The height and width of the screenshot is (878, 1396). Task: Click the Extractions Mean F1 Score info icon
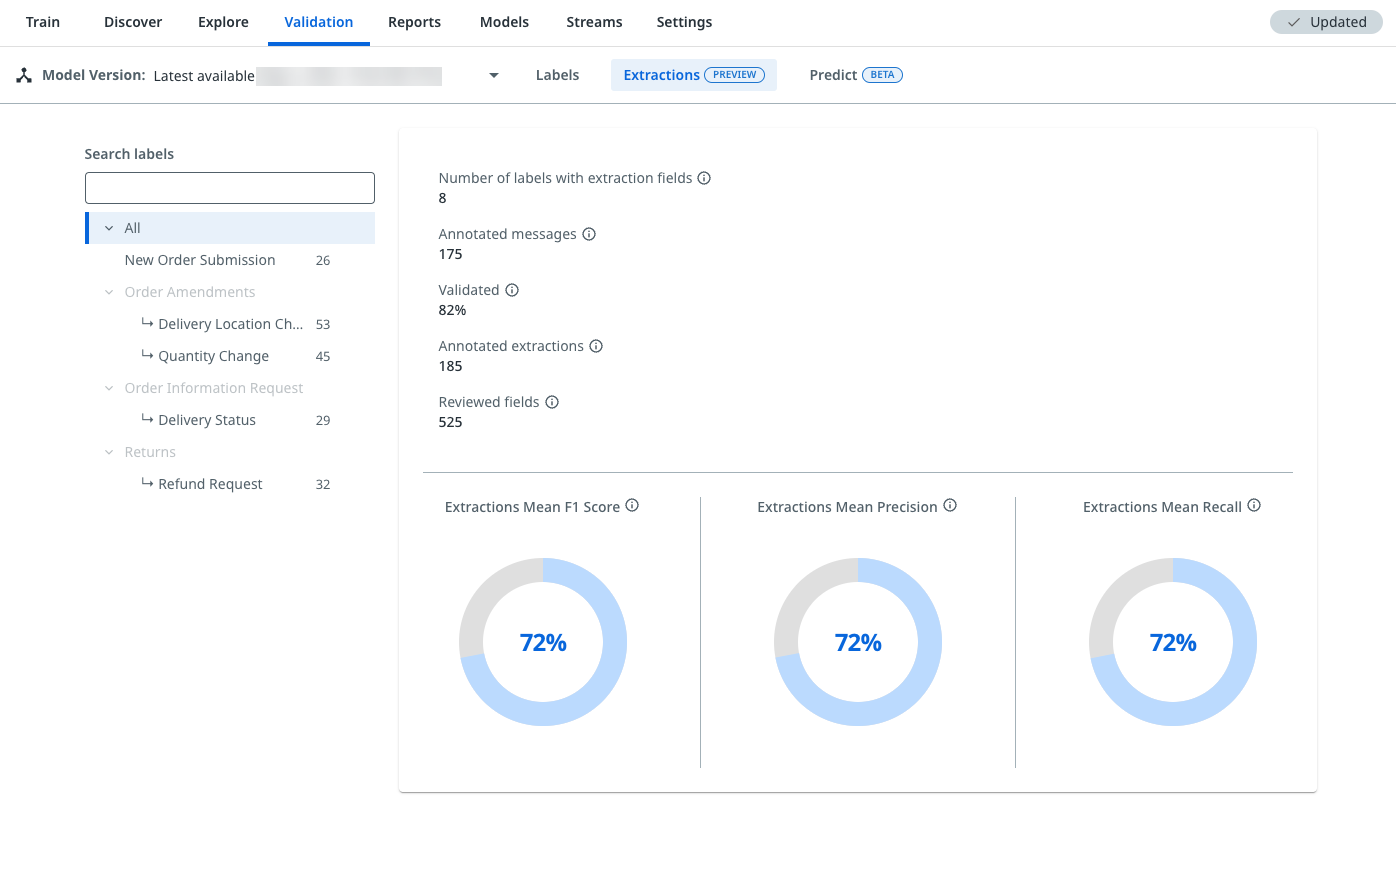pos(632,506)
